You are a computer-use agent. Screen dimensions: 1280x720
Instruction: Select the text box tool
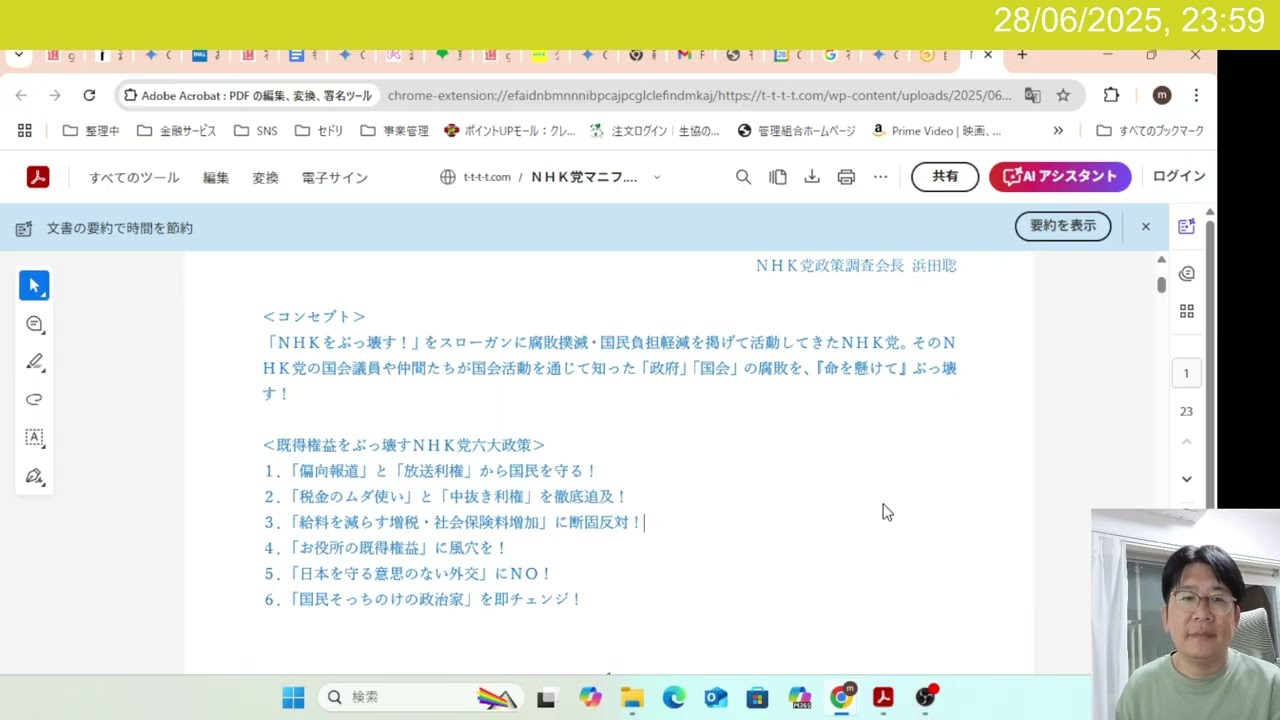(x=34, y=438)
